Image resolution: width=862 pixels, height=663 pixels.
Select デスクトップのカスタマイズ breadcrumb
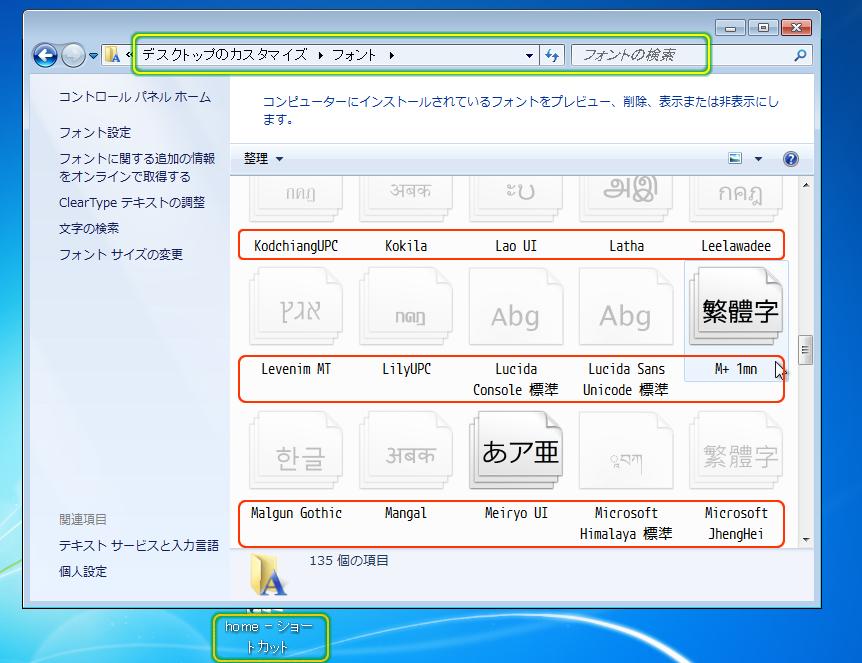click(225, 55)
